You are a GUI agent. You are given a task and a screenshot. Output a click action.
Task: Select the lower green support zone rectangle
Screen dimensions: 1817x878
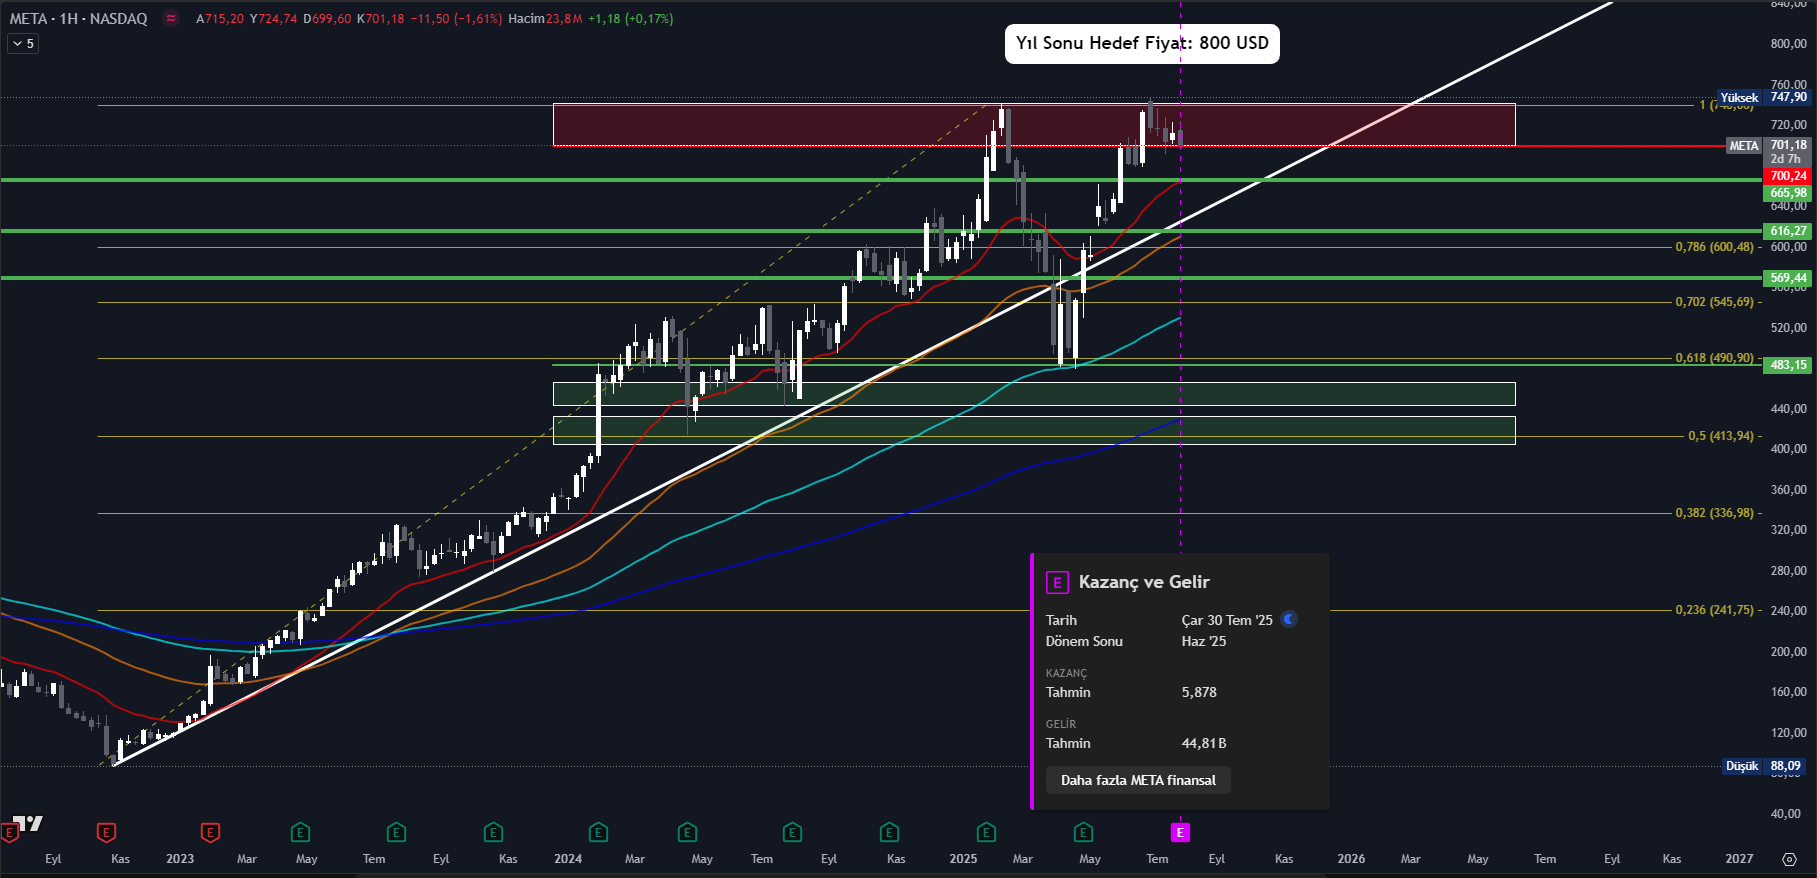(x=1034, y=430)
